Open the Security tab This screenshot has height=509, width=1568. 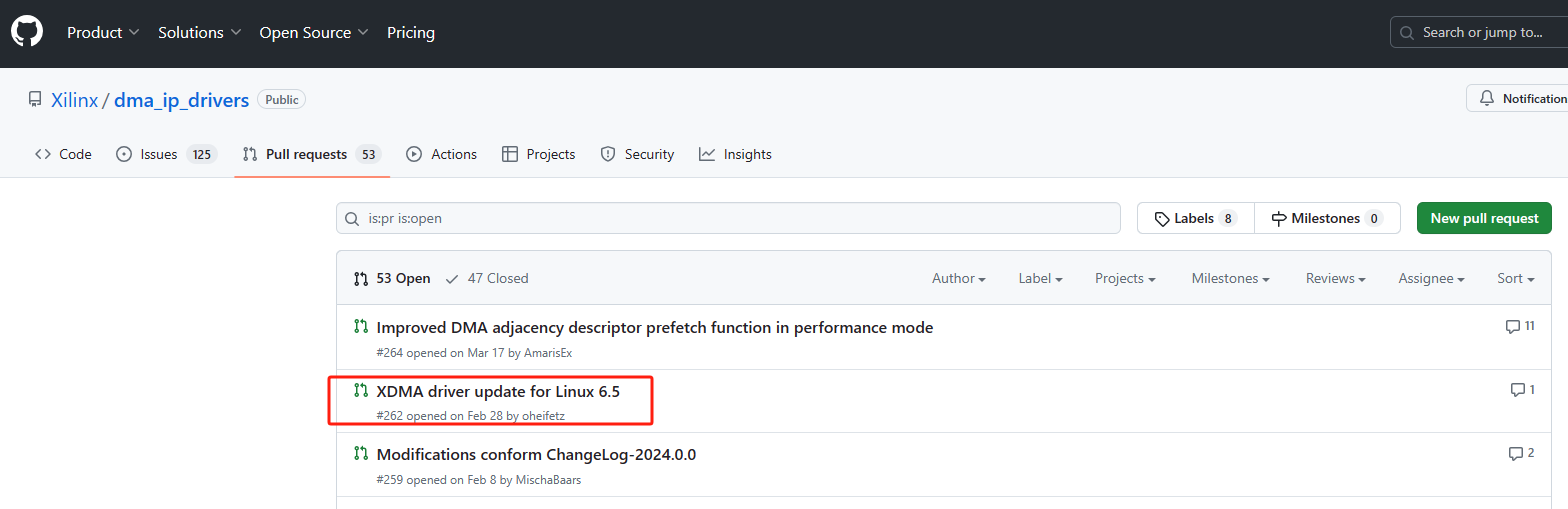(637, 154)
